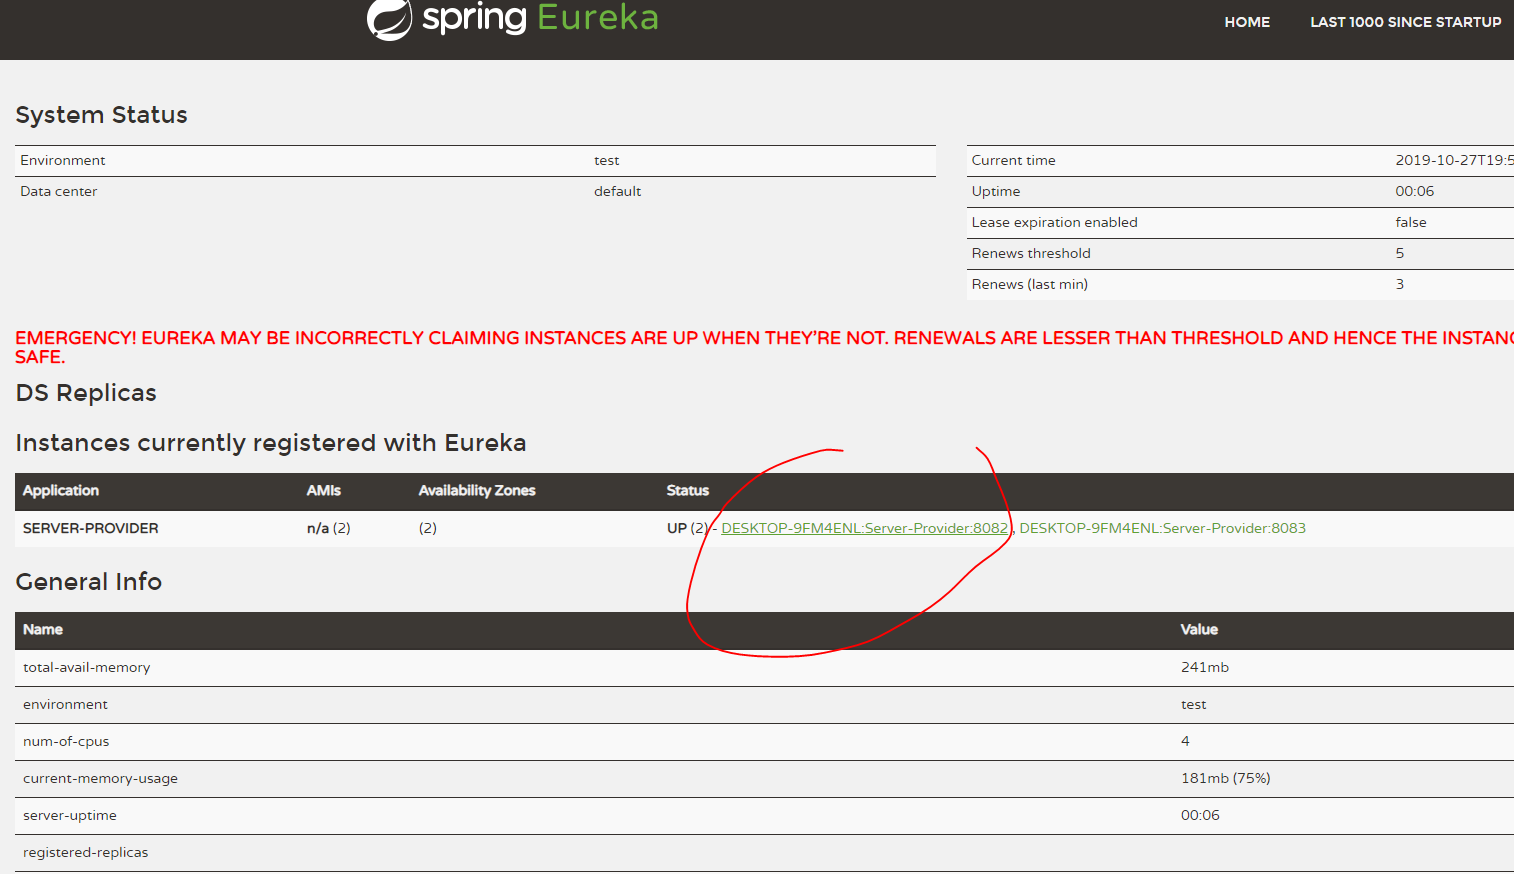Screen dimensions: 1514x874
Task: Select the default data center value
Action: coord(617,191)
